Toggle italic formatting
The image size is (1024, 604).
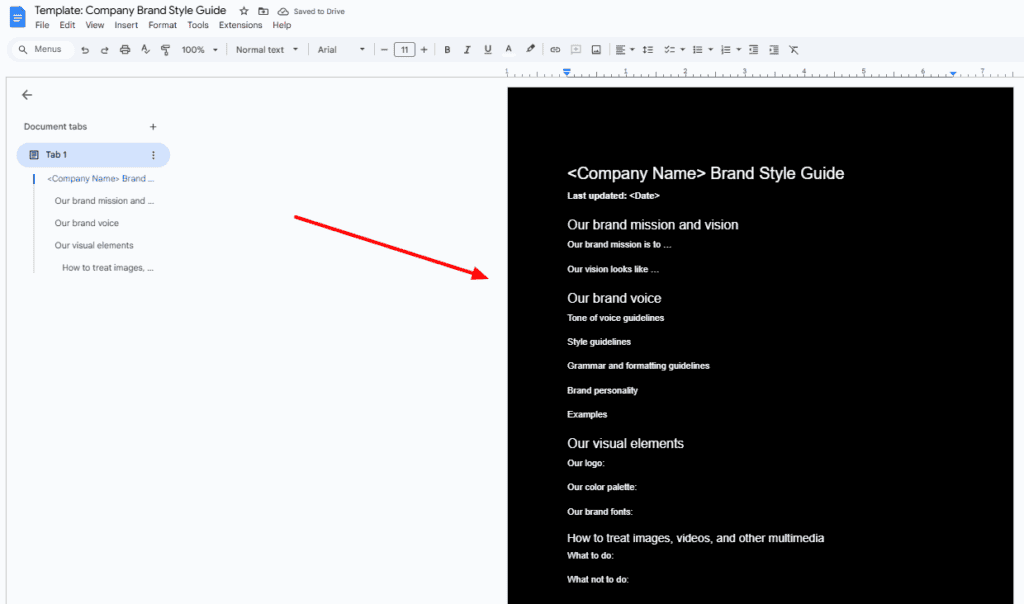[x=467, y=49]
